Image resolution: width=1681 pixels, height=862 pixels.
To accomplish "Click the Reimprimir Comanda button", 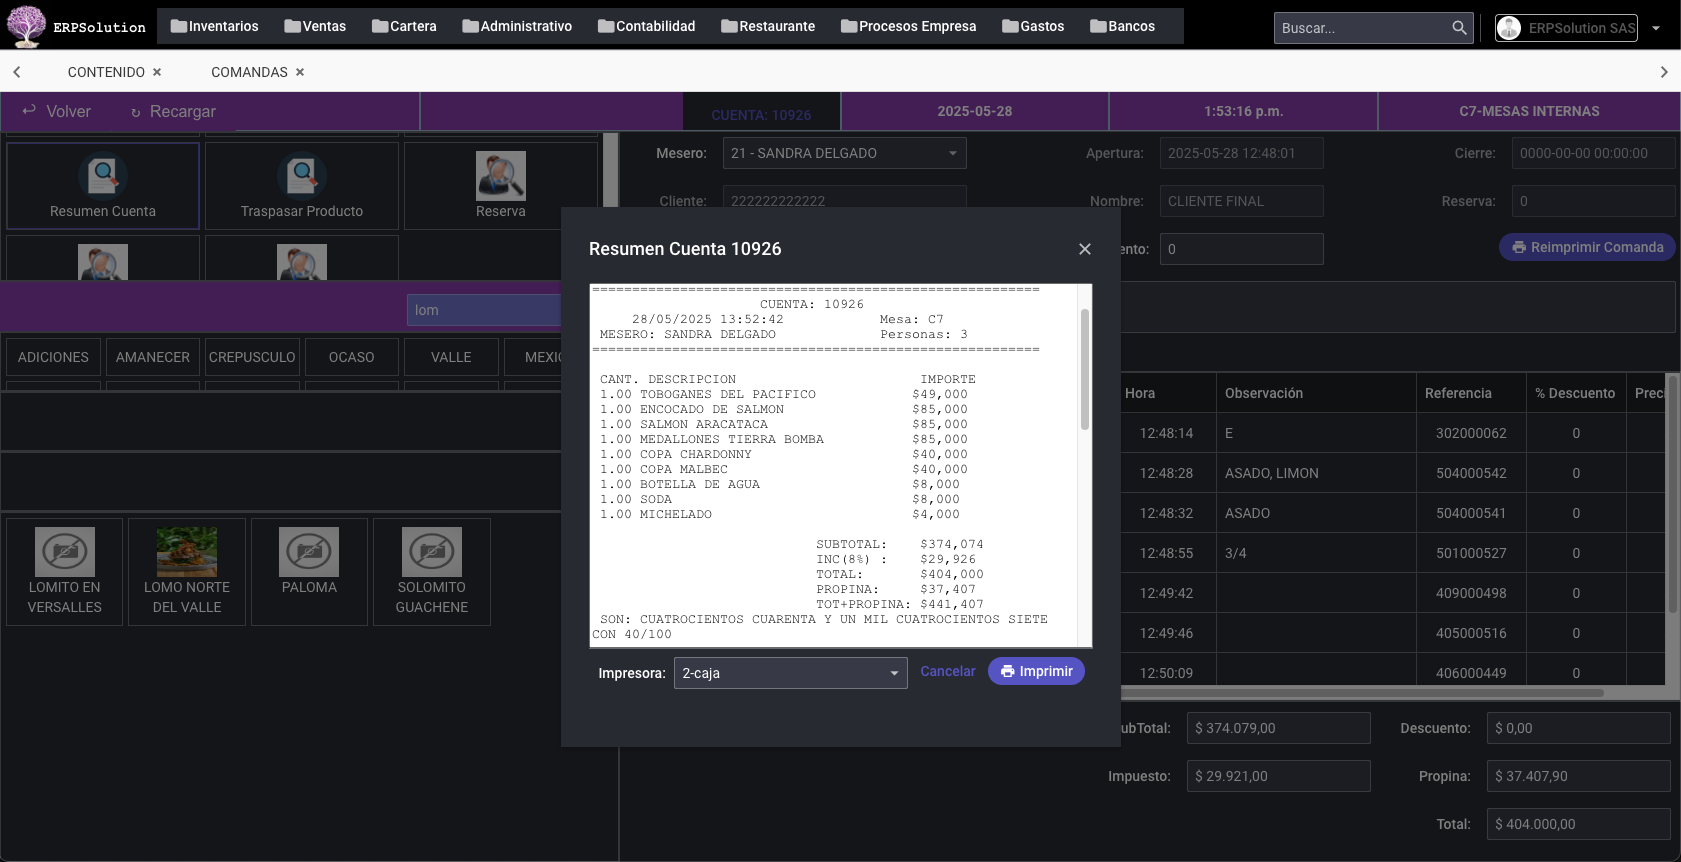I will tap(1587, 247).
